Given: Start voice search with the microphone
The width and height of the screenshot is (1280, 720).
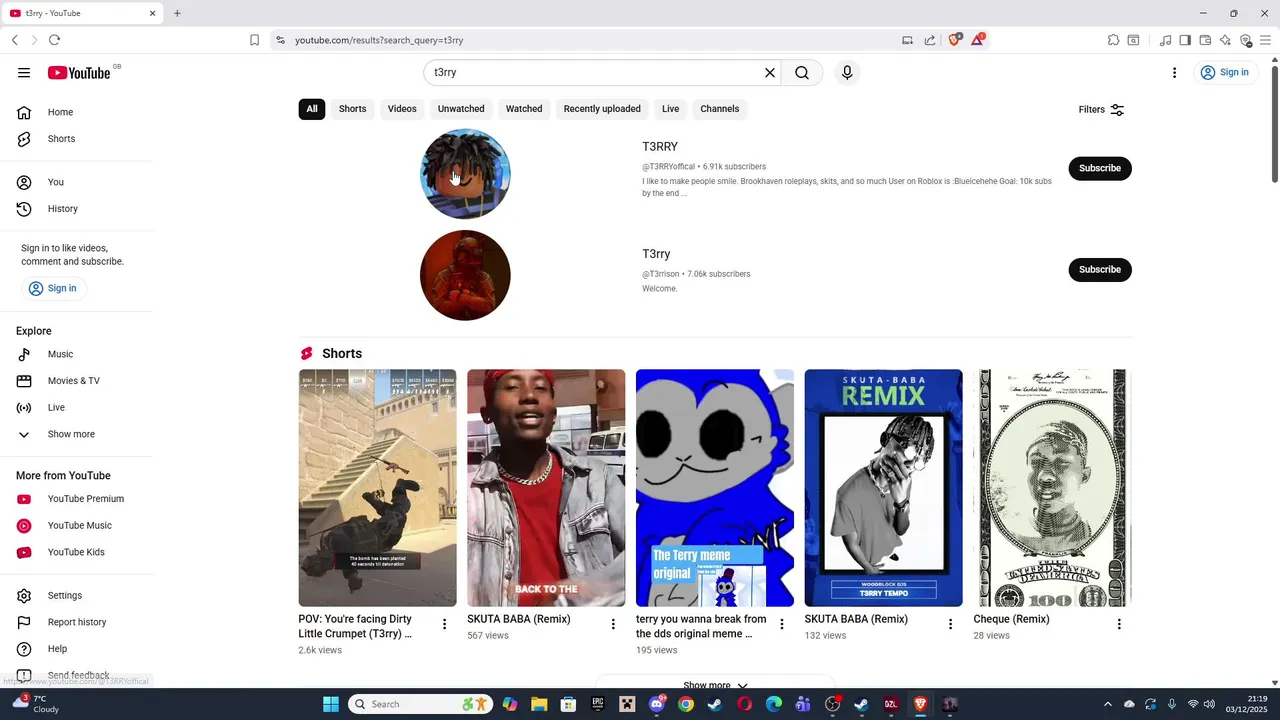Looking at the screenshot, I should point(847,73).
